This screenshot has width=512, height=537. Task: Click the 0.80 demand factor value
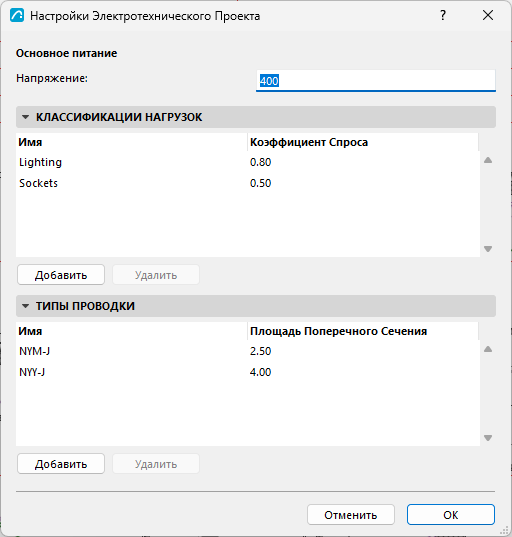tap(261, 162)
